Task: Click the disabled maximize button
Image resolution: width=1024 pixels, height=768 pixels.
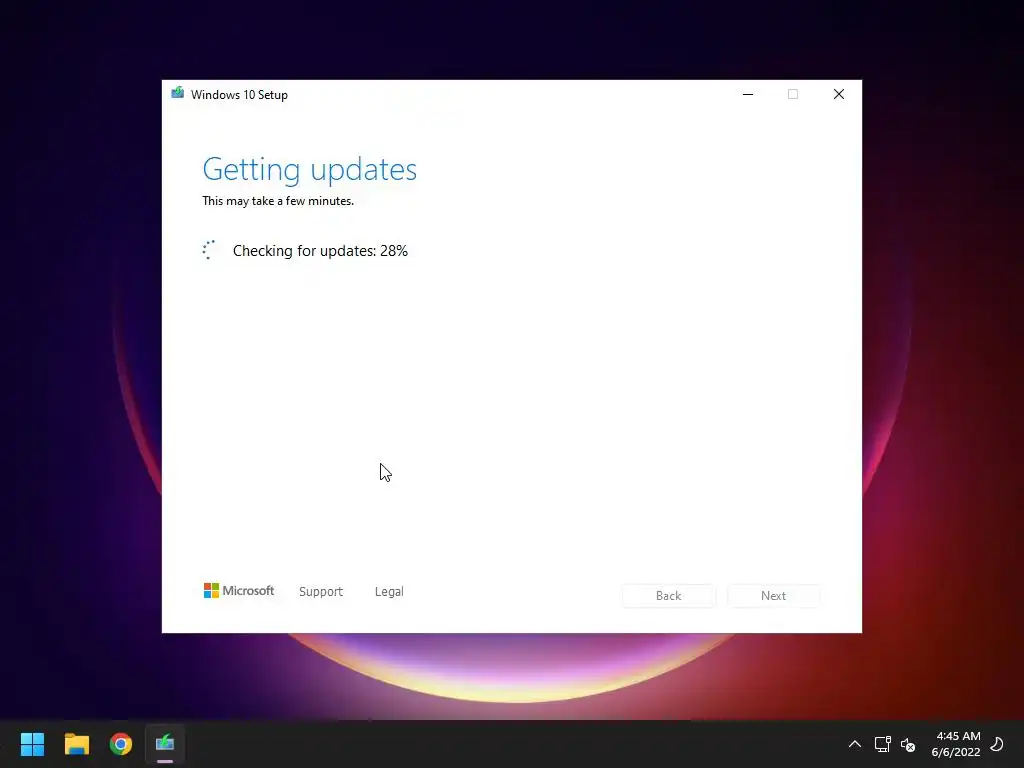Action: coord(793,94)
